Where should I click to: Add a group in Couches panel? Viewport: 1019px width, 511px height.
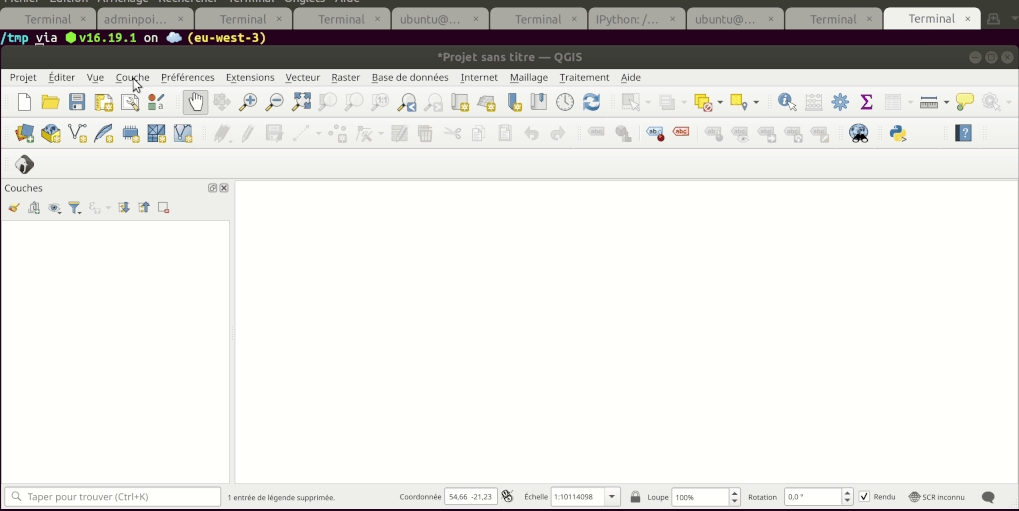(x=34, y=208)
